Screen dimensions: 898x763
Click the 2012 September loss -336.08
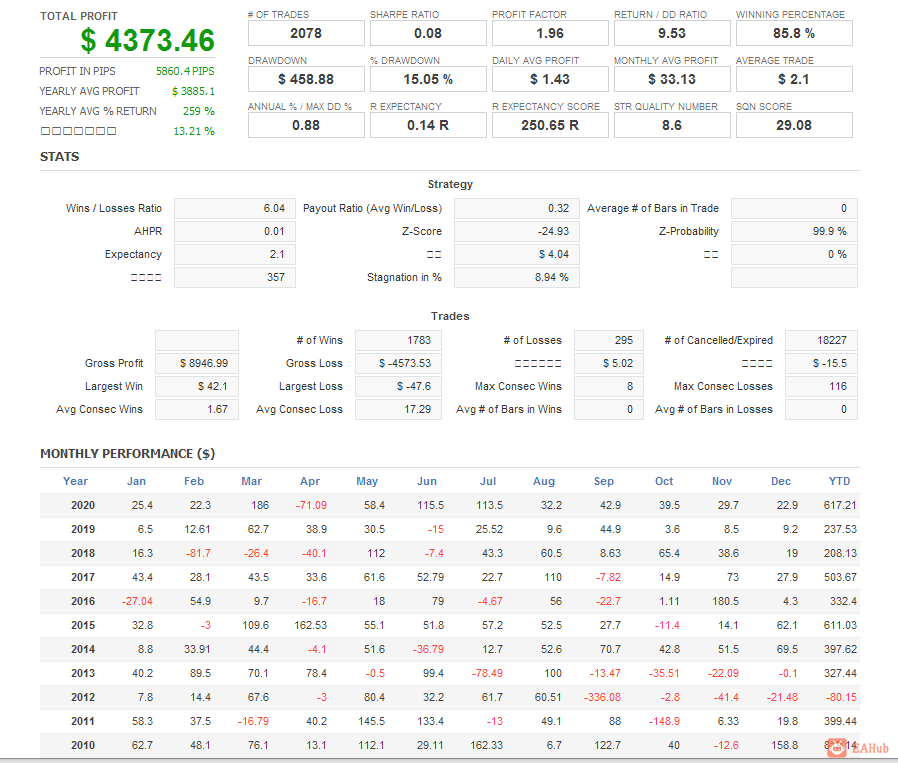(x=602, y=697)
